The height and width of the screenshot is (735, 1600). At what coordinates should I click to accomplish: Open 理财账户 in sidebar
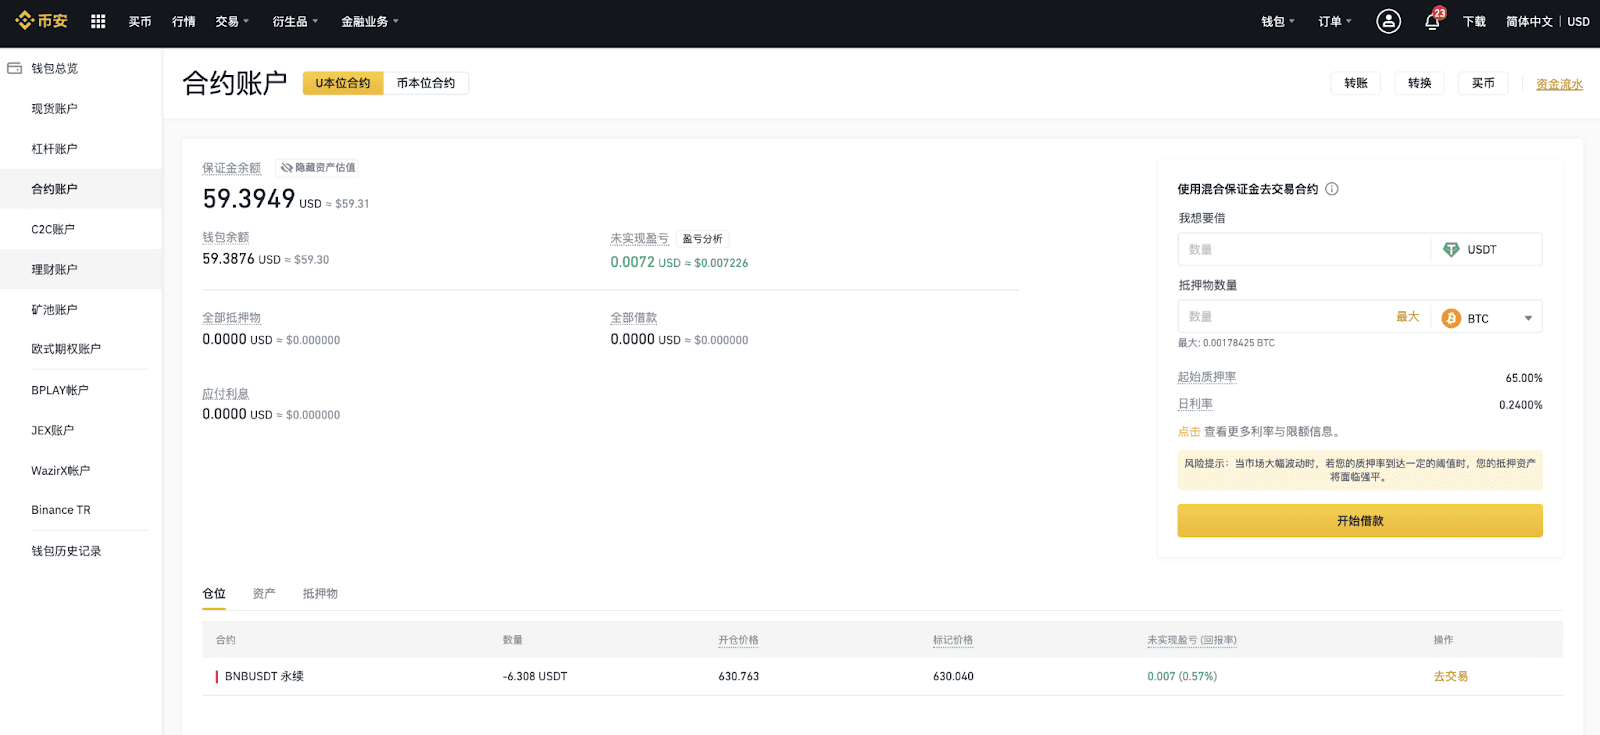point(54,270)
